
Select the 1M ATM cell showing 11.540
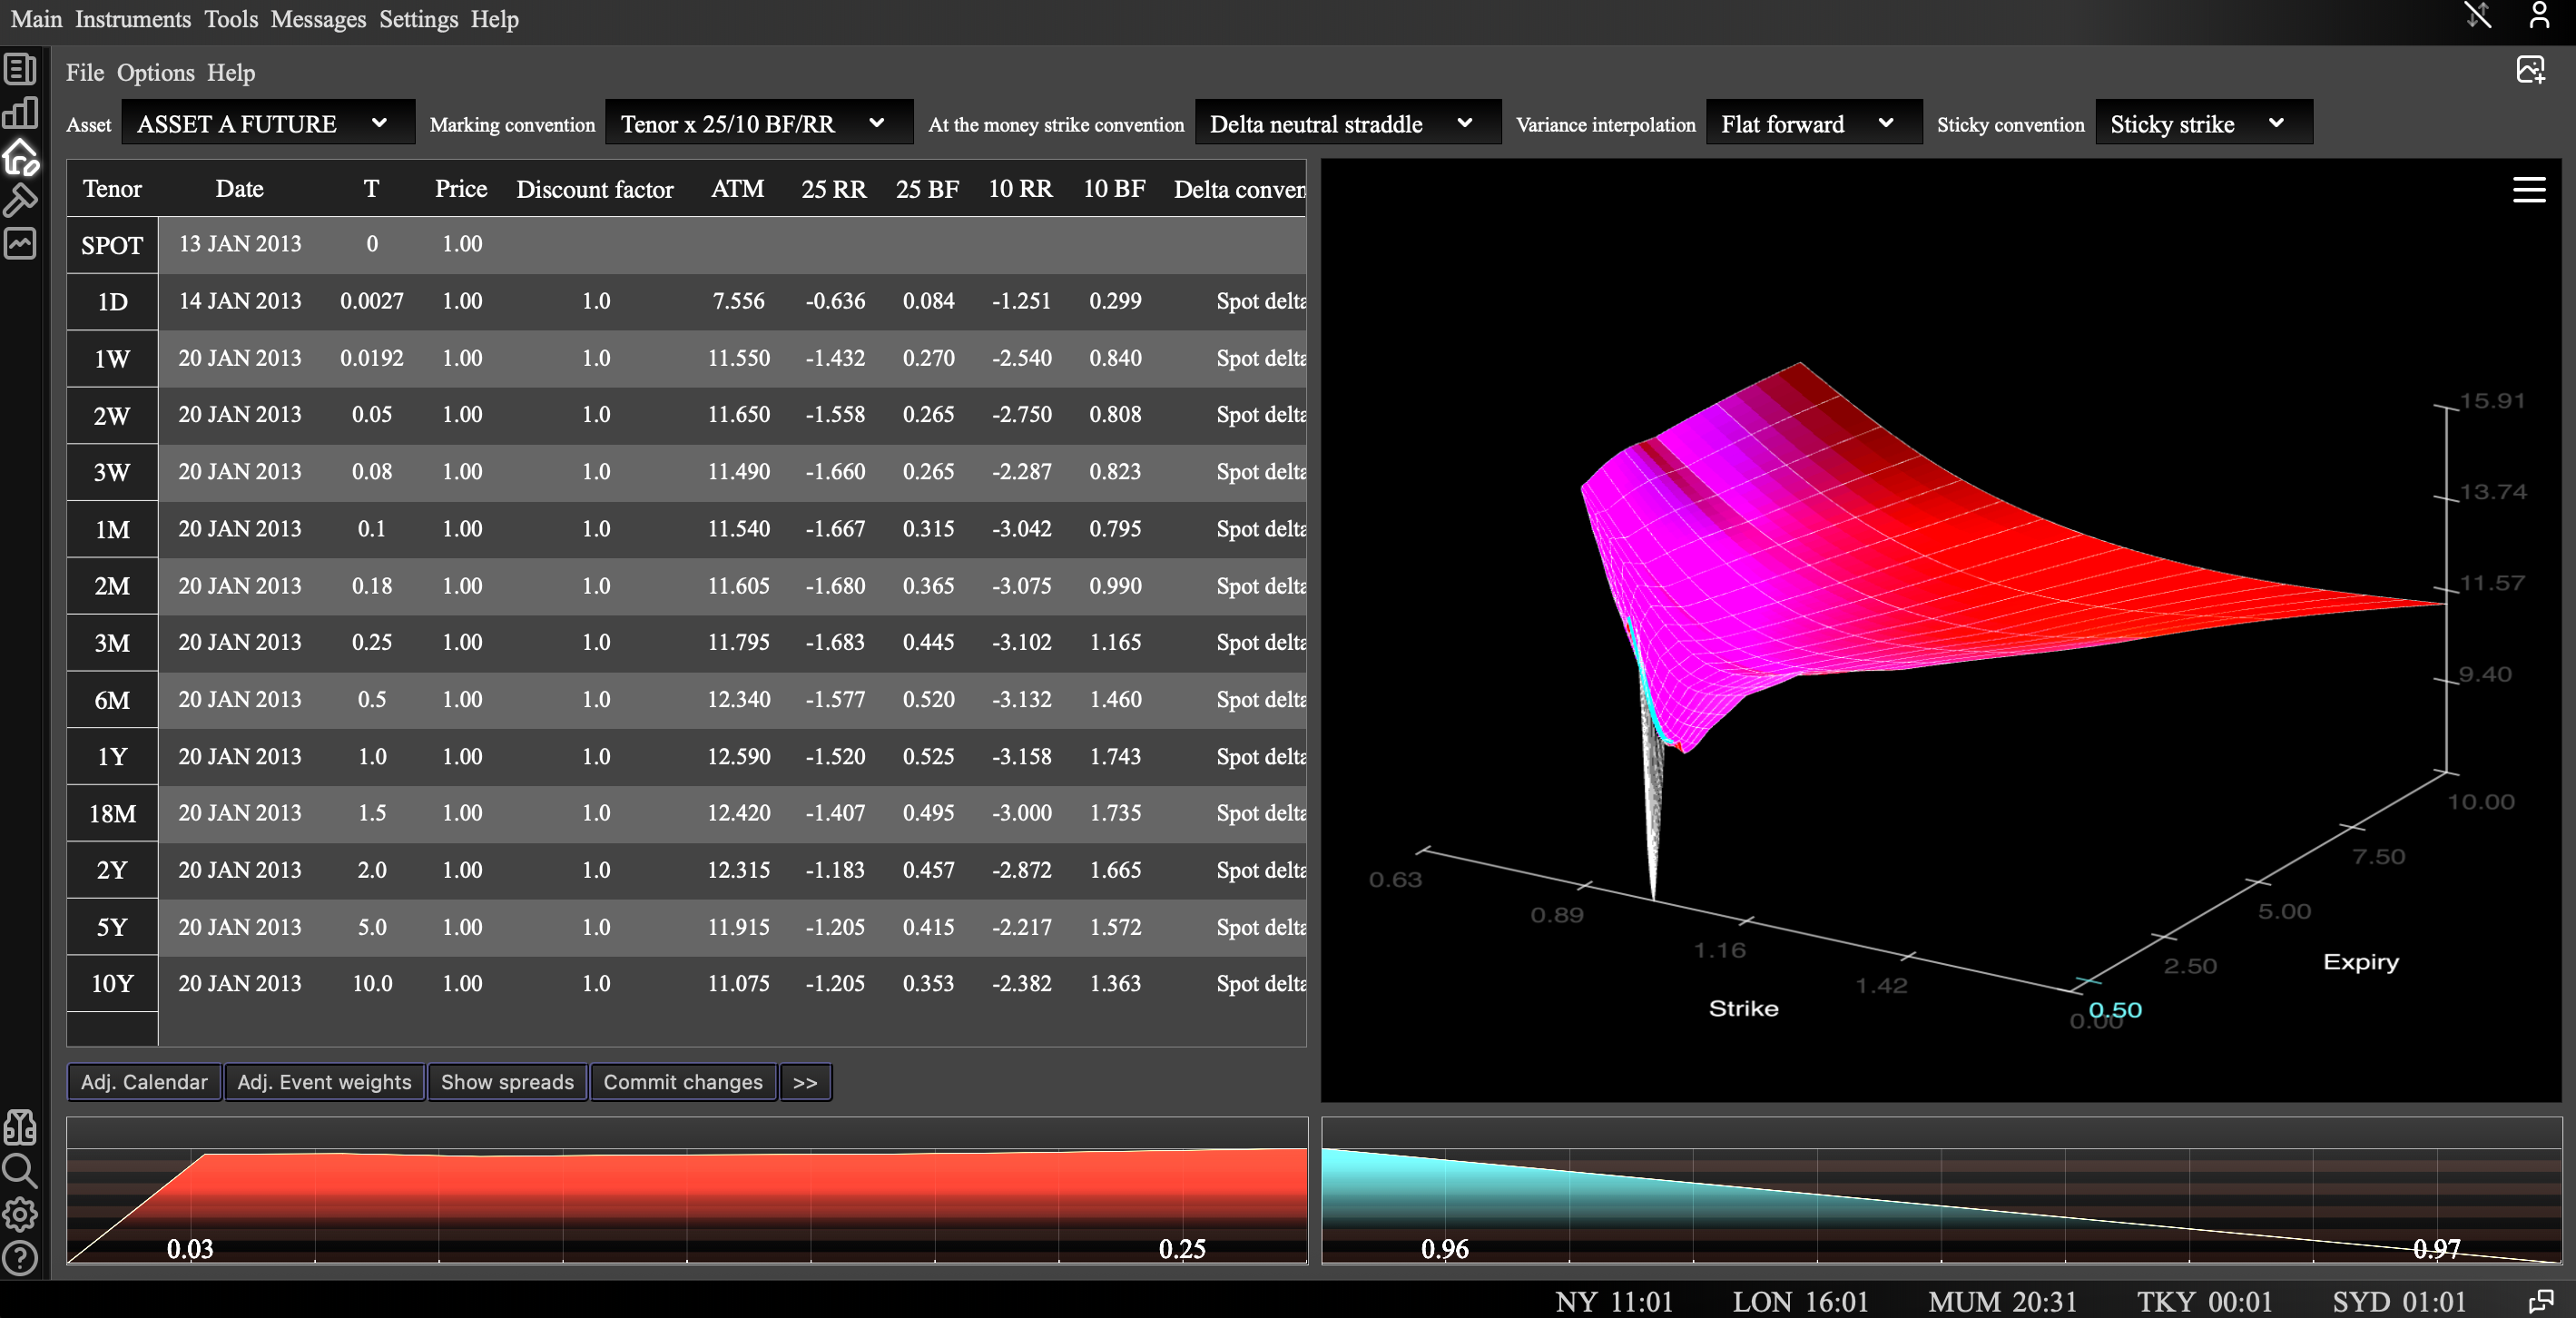[738, 529]
